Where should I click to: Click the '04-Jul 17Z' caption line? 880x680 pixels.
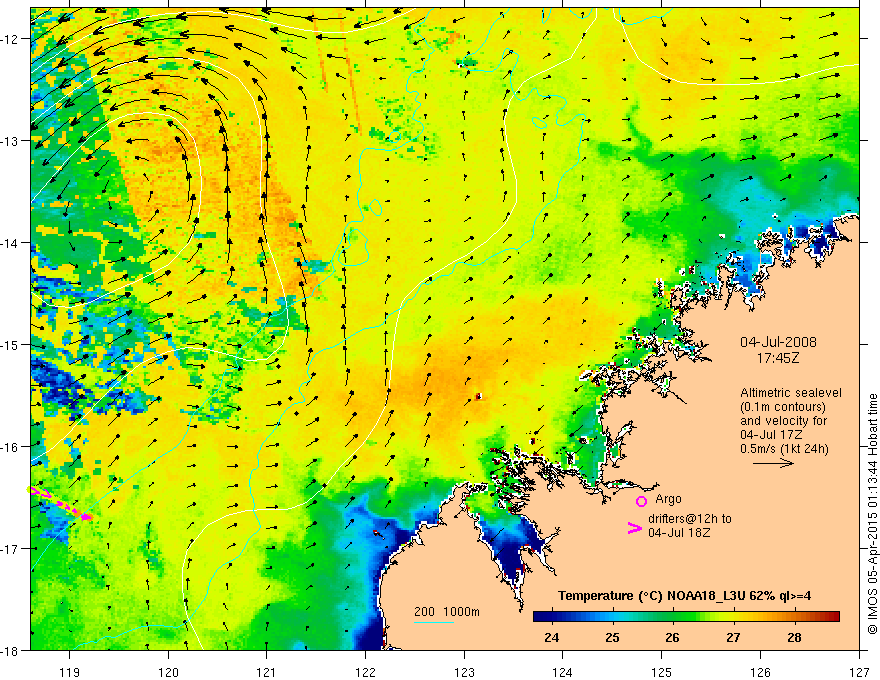771,435
